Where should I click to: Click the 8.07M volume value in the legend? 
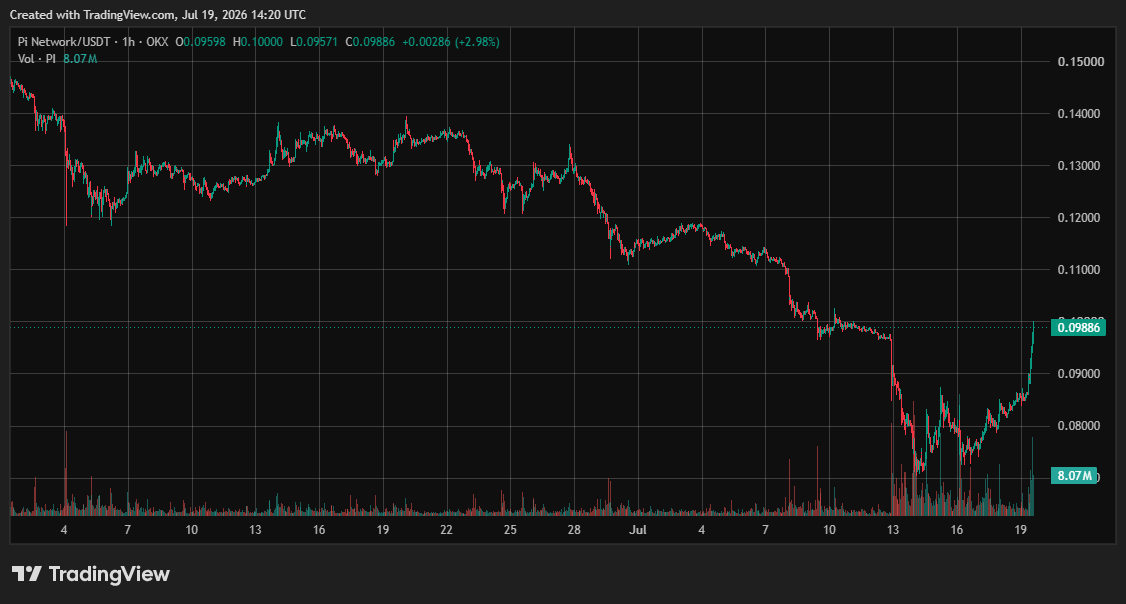tap(80, 59)
